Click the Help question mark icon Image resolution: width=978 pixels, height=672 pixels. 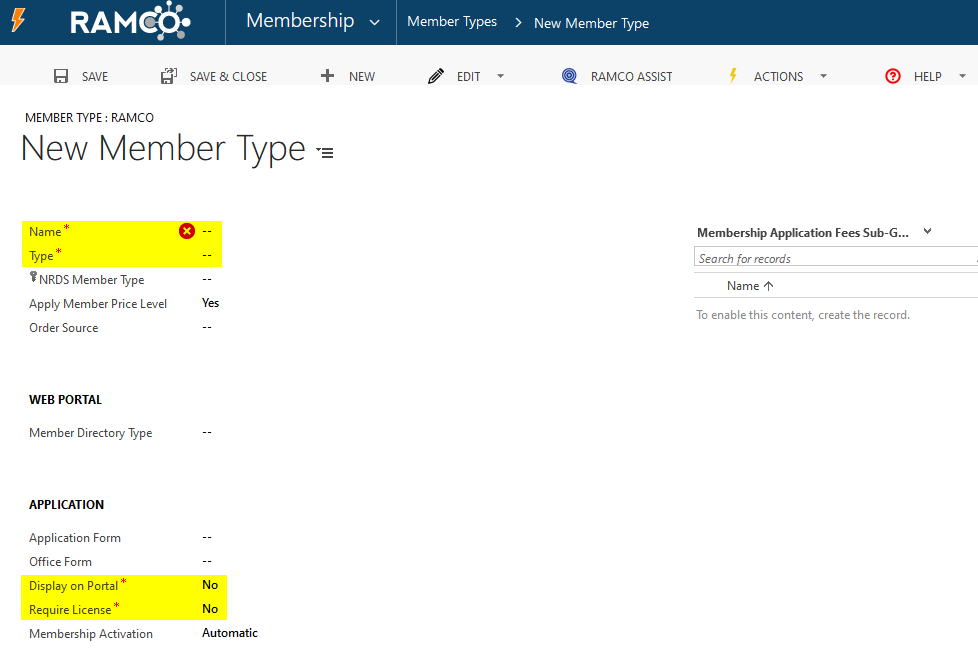point(893,76)
